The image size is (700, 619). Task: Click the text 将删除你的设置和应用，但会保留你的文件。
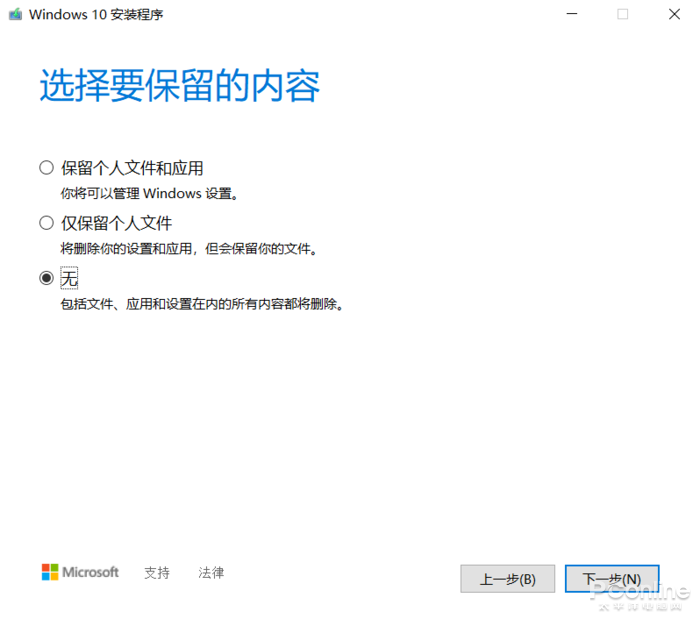tap(189, 249)
